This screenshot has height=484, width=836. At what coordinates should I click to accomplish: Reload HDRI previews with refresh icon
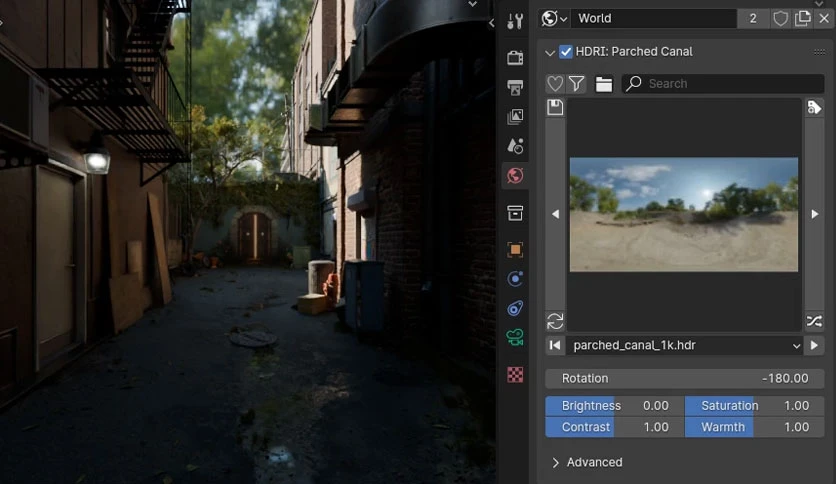555,321
